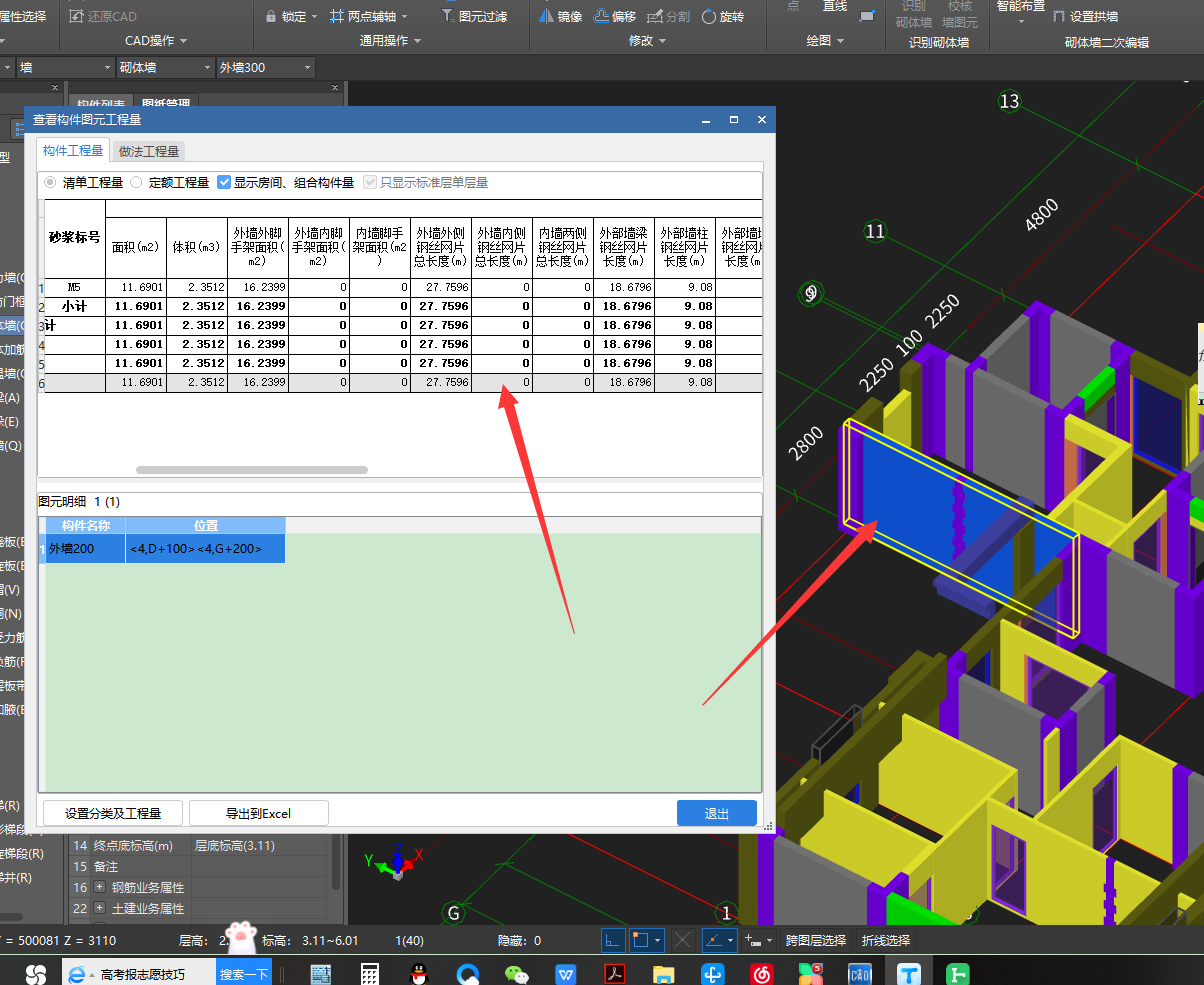The height and width of the screenshot is (985, 1204).
Task: Choose the 分割 split tool
Action: point(669,16)
